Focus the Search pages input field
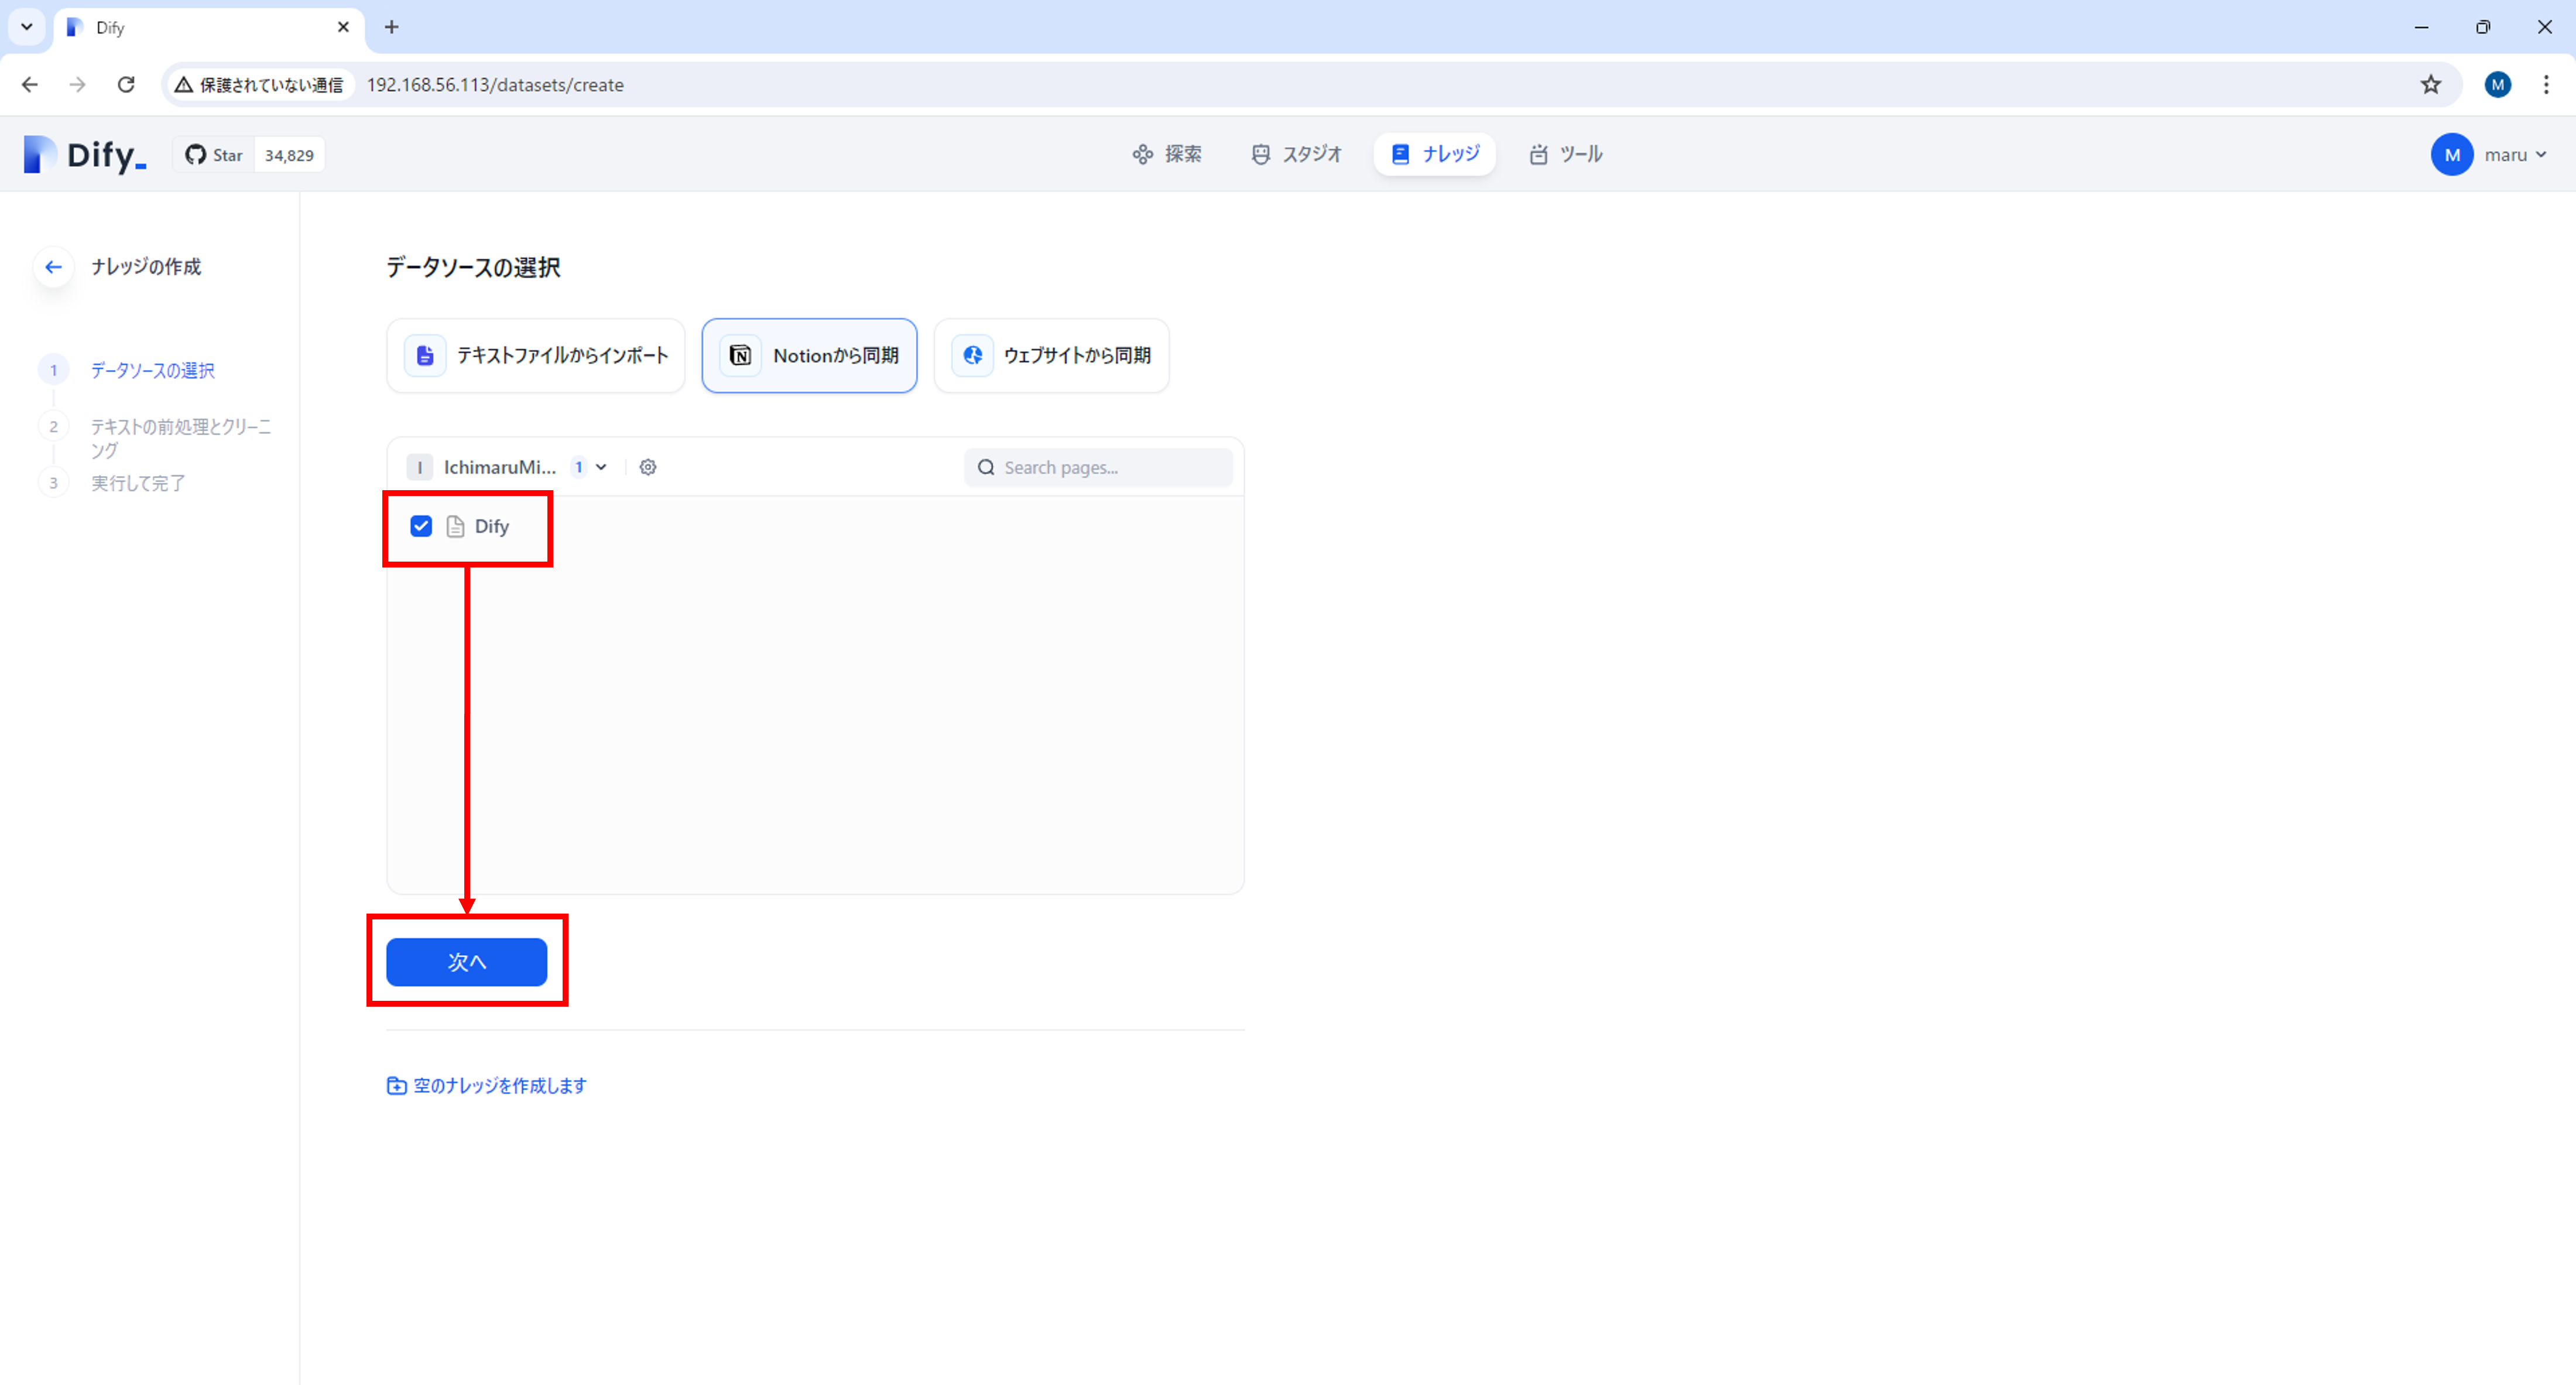2576x1385 pixels. tap(1110, 467)
